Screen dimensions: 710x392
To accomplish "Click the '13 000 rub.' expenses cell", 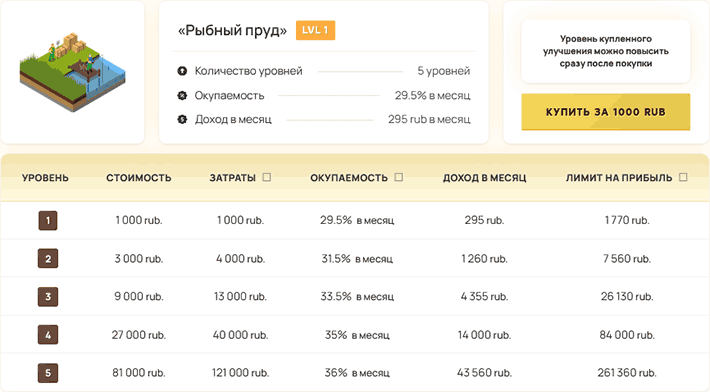I will [x=240, y=297].
